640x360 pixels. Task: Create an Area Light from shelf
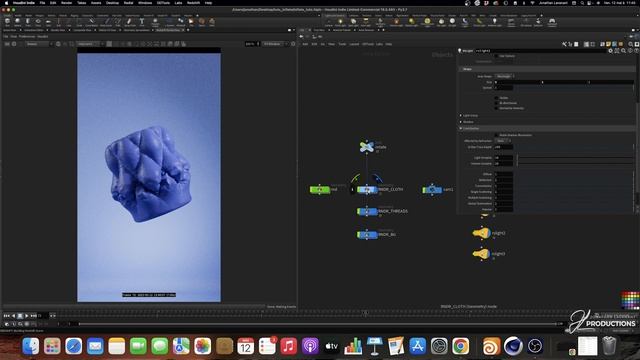(366, 22)
